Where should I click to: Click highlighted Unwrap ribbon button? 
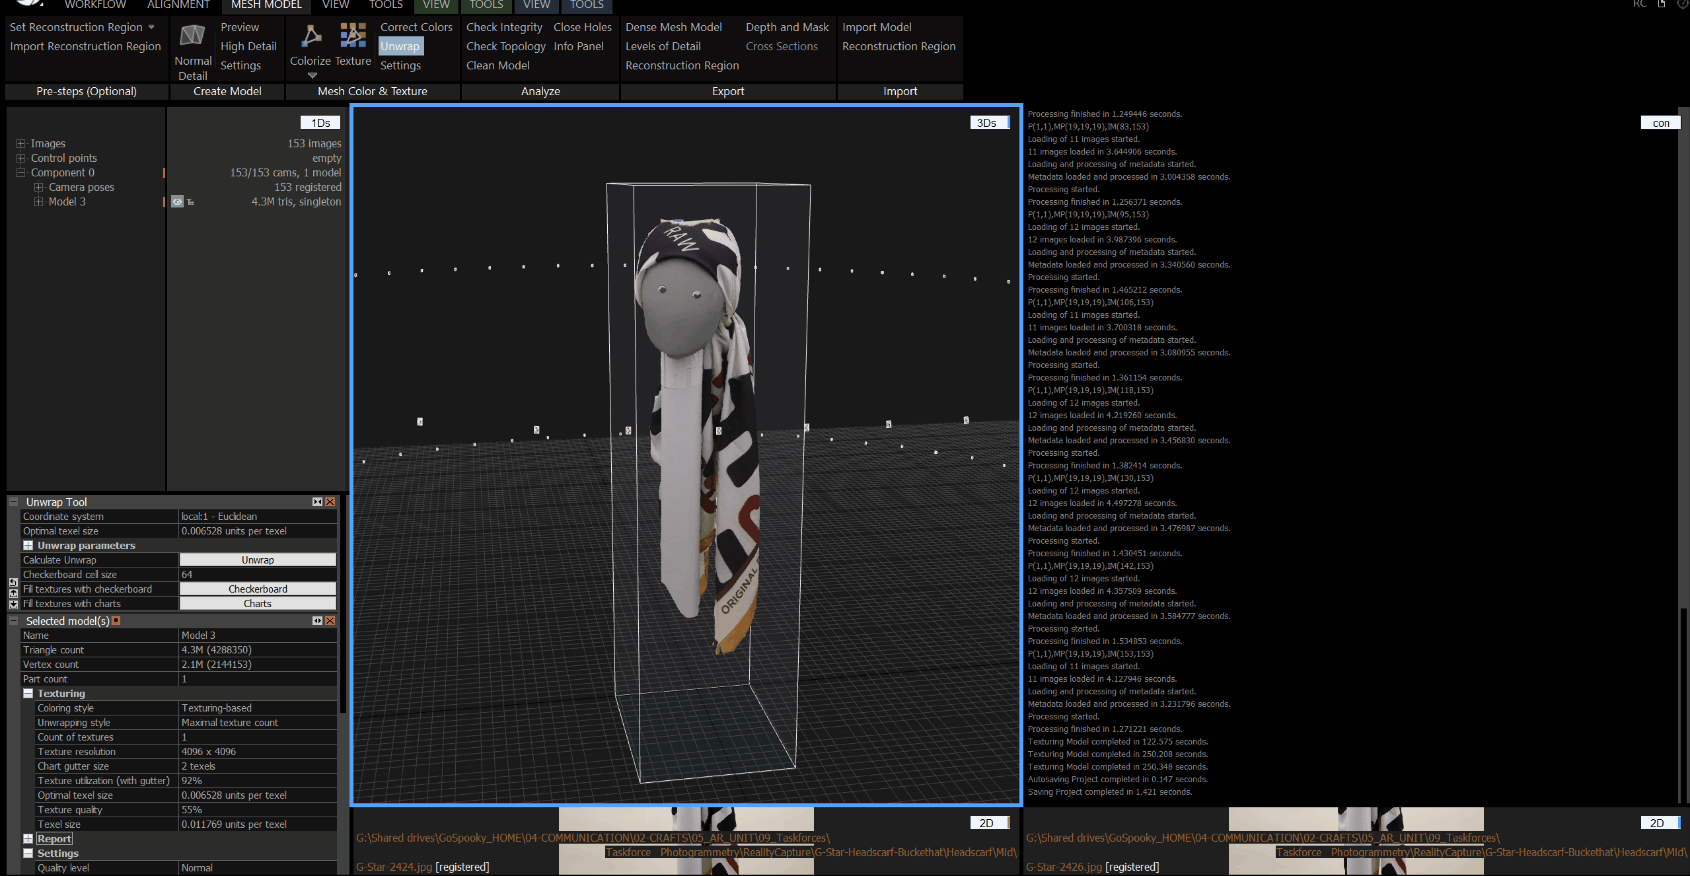[x=400, y=46]
